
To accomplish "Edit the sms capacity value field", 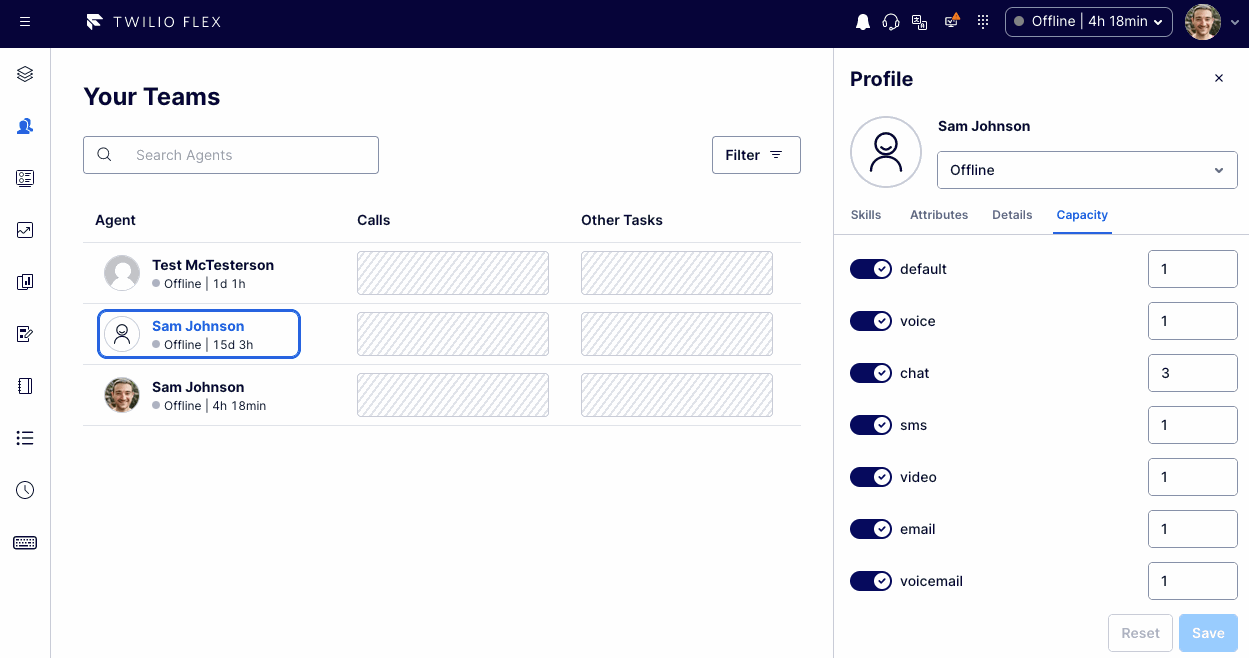I will coord(1193,425).
